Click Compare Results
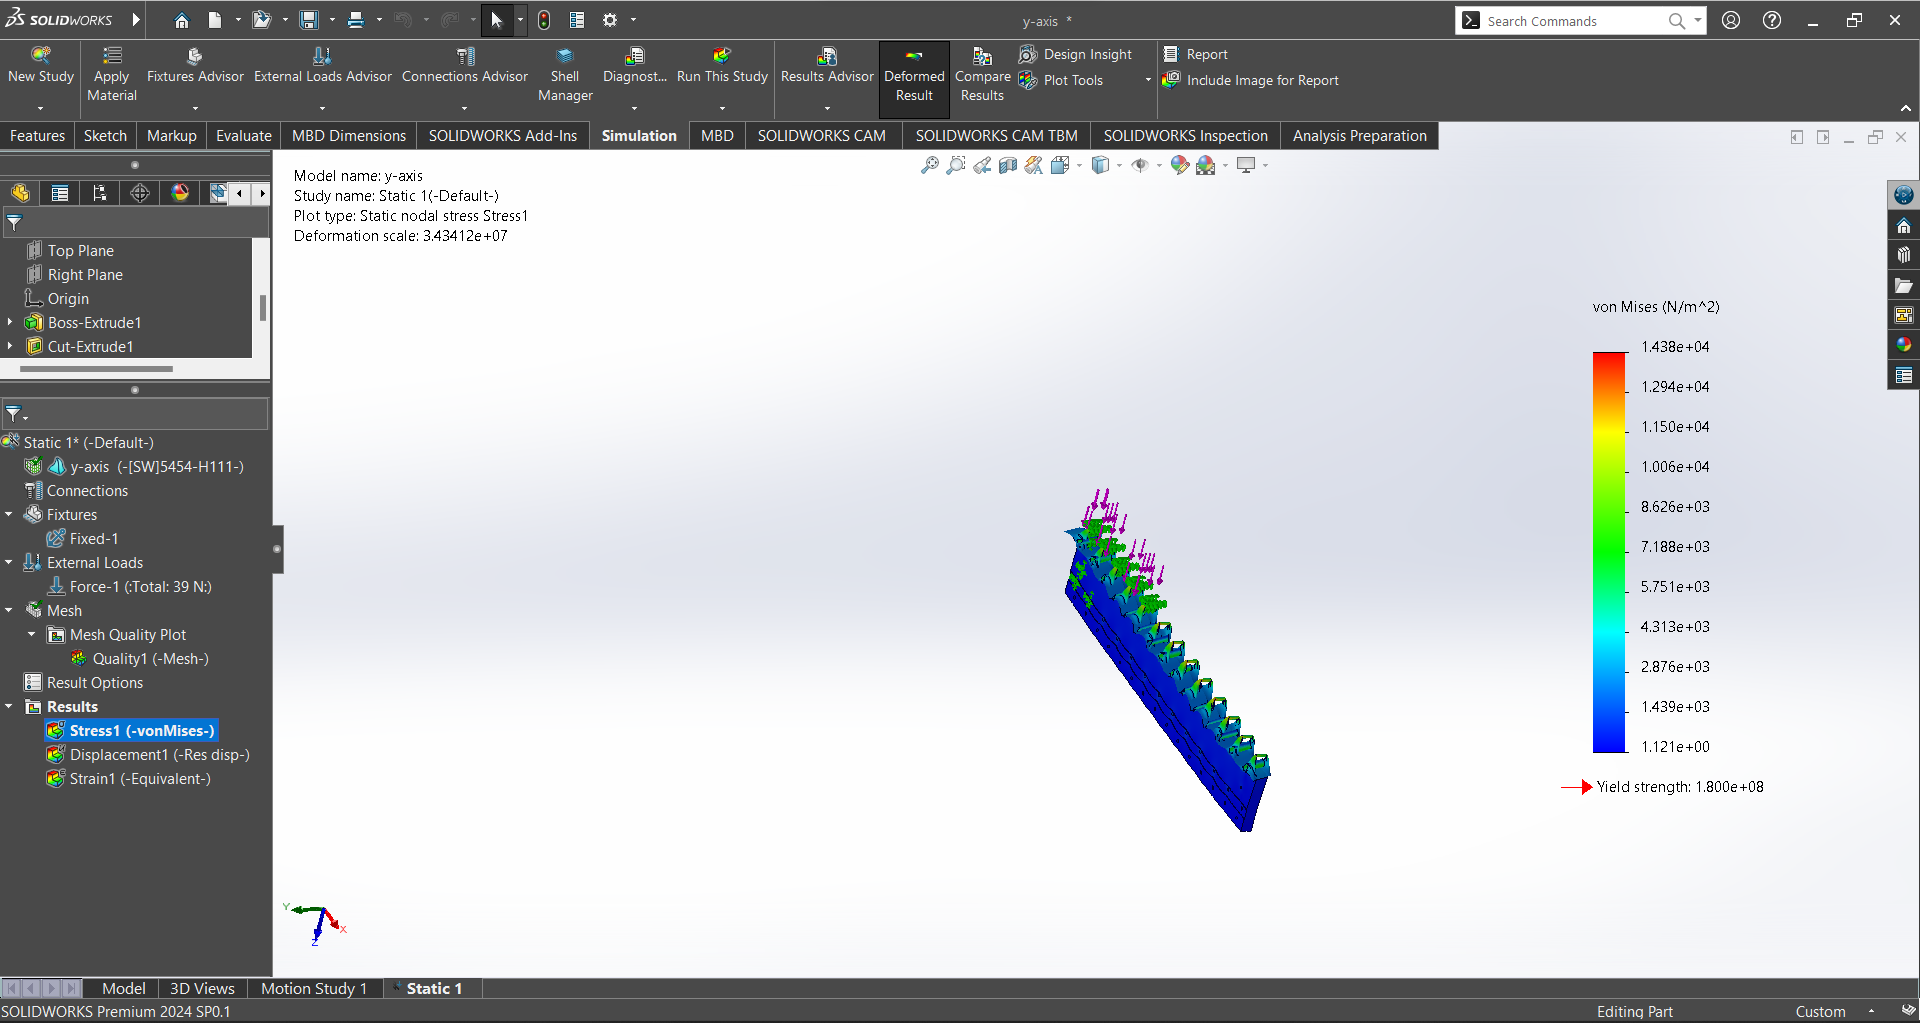1920x1023 pixels. (982, 74)
